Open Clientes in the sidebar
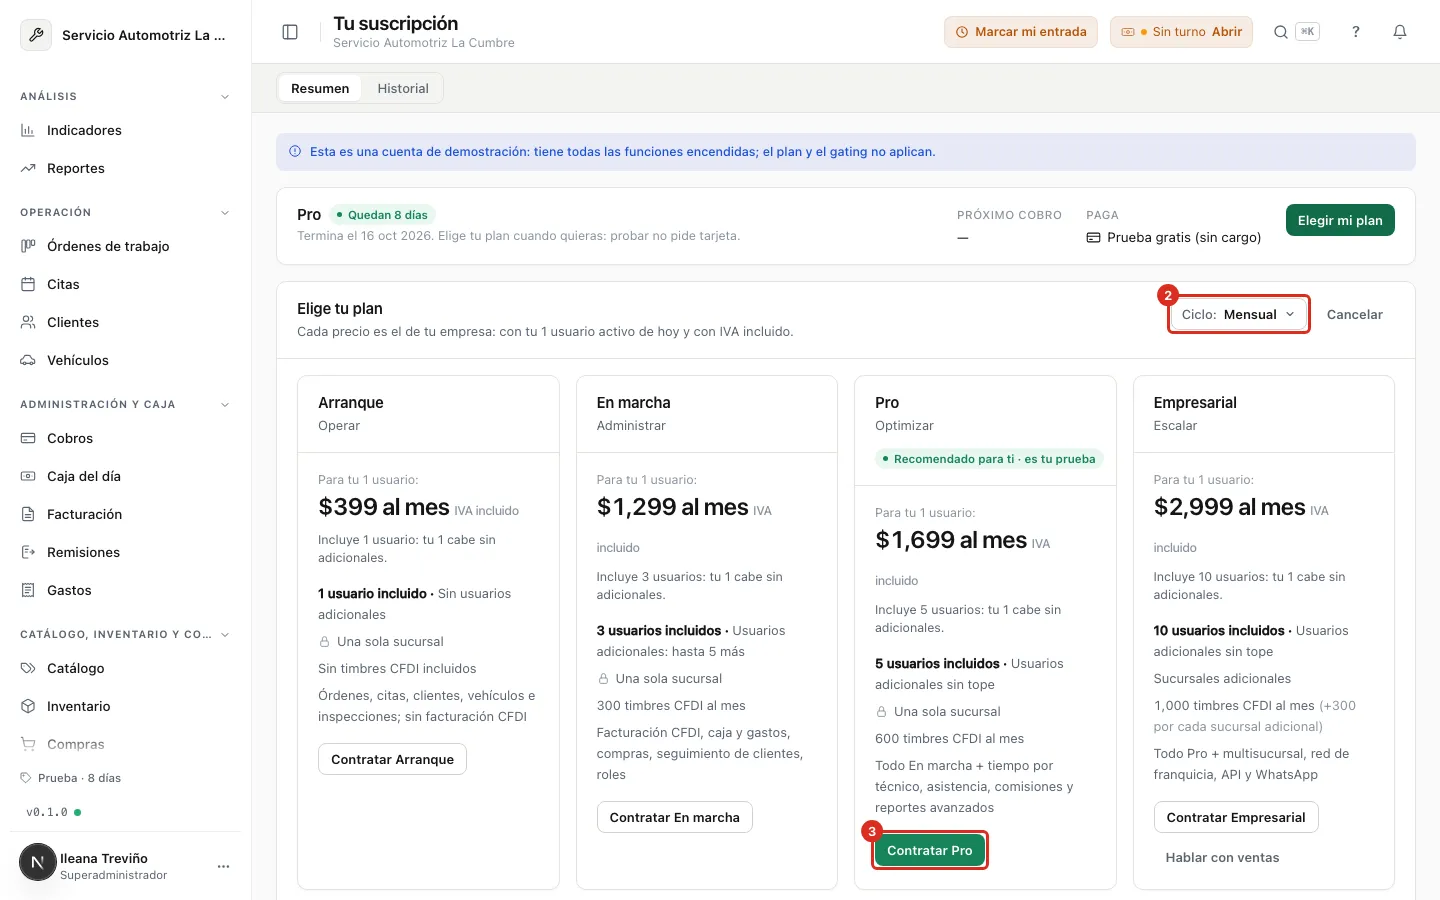The image size is (1440, 900). [x=125, y=322]
